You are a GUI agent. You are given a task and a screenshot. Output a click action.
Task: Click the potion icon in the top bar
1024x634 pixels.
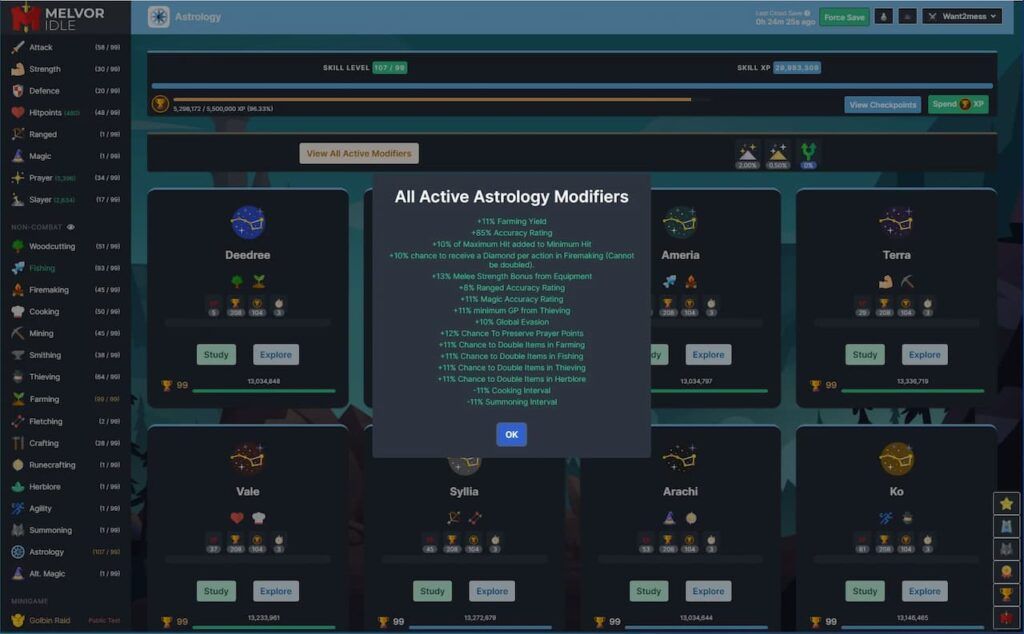coord(884,17)
